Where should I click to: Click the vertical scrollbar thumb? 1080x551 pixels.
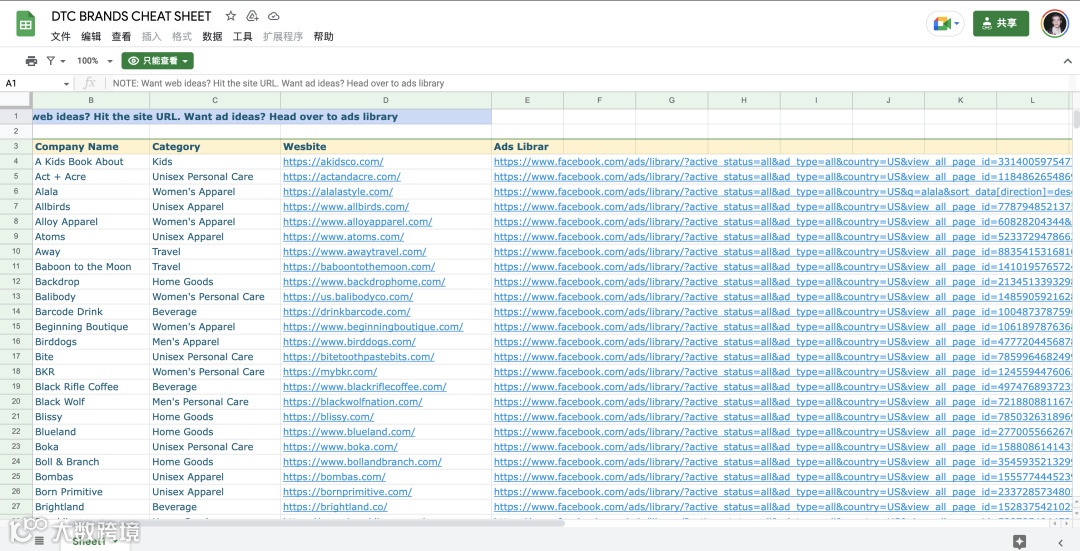[1076, 118]
